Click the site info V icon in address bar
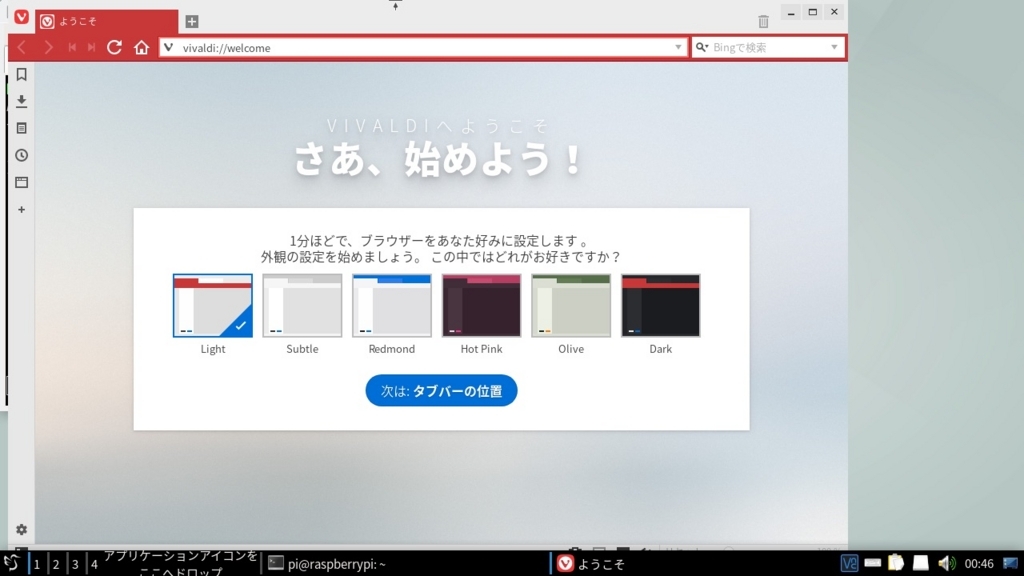This screenshot has height=576, width=1024. pyautogui.click(x=168, y=48)
